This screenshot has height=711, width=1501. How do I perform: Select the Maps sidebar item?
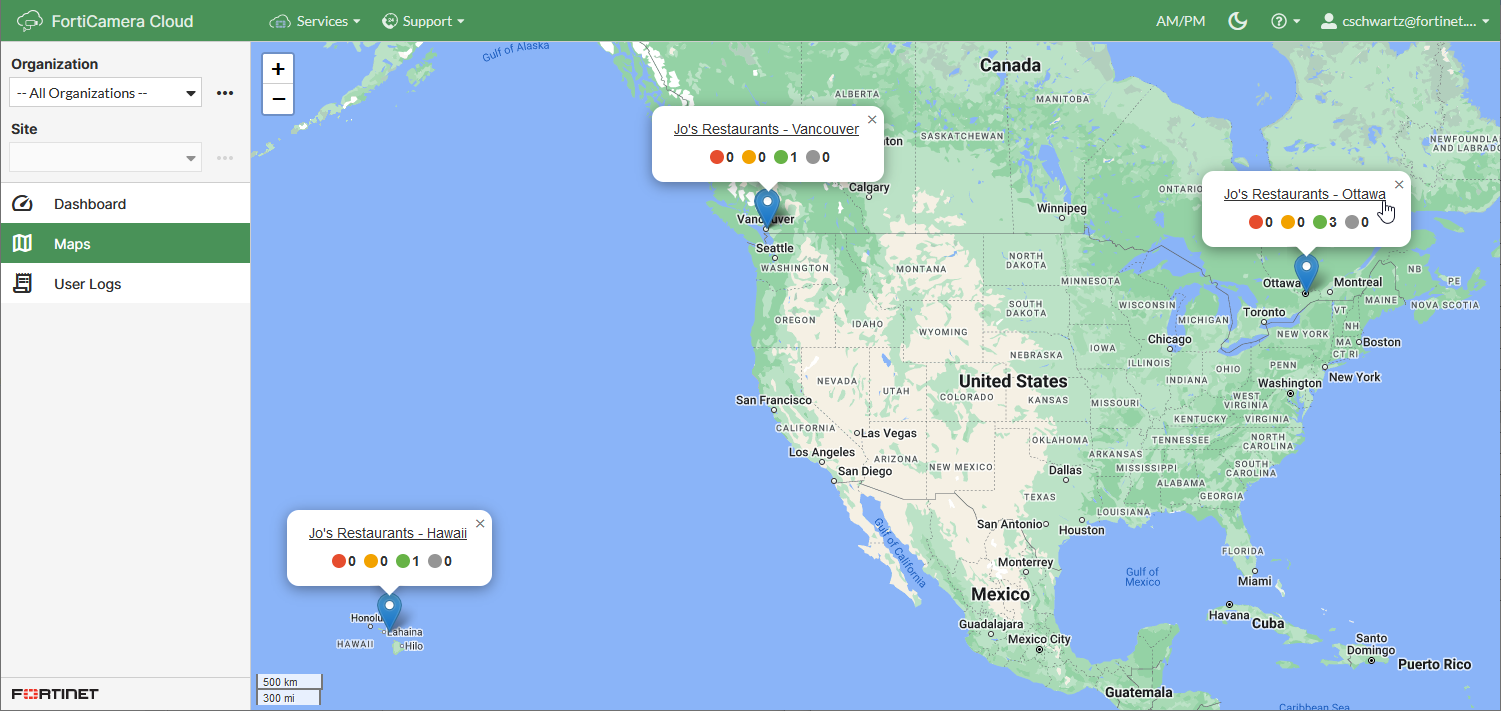click(125, 244)
